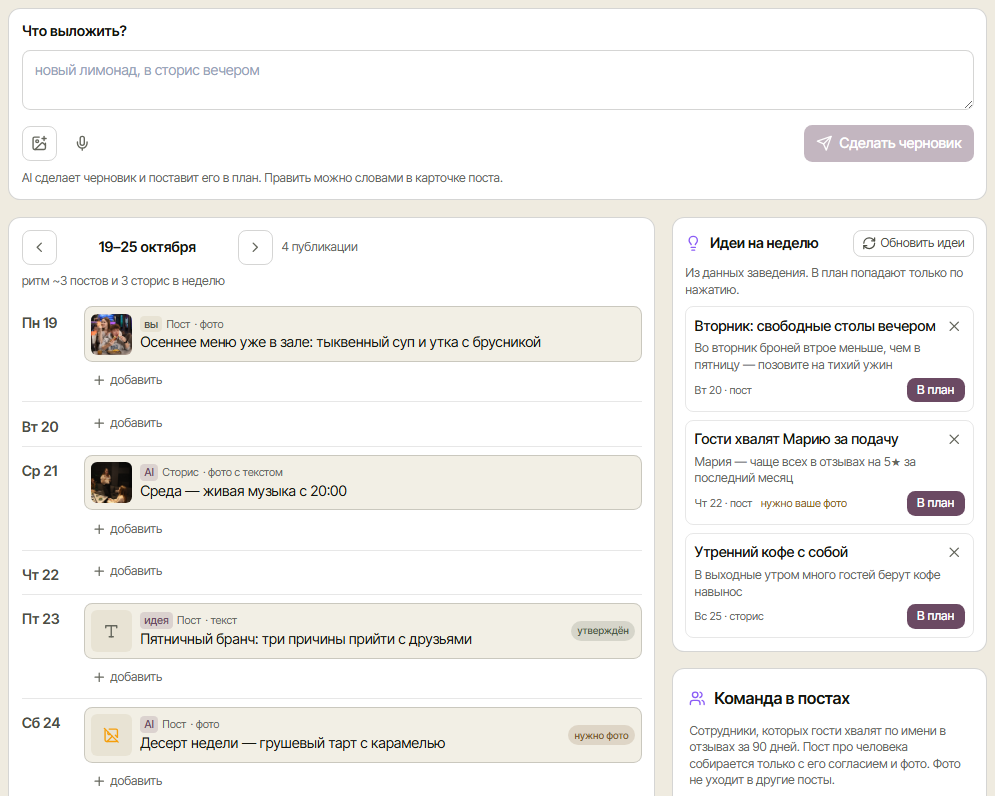Add a publication on Monday 19
This screenshot has height=796, width=995.
[128, 380]
